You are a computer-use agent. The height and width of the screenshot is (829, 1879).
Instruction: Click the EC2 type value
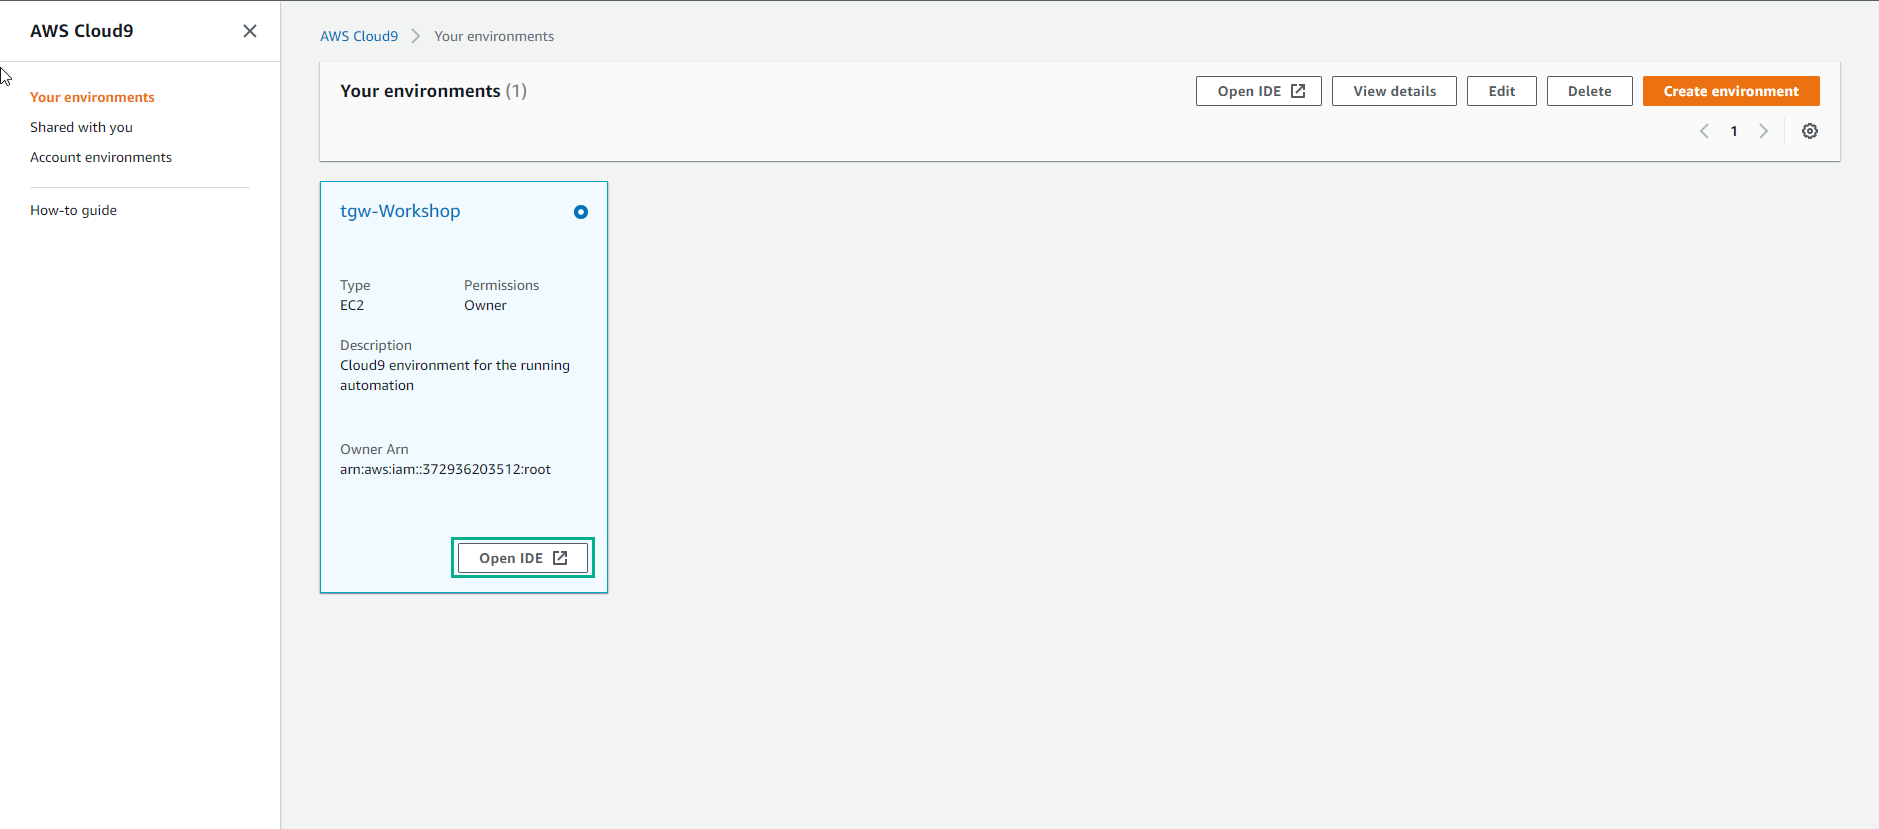[x=352, y=305]
